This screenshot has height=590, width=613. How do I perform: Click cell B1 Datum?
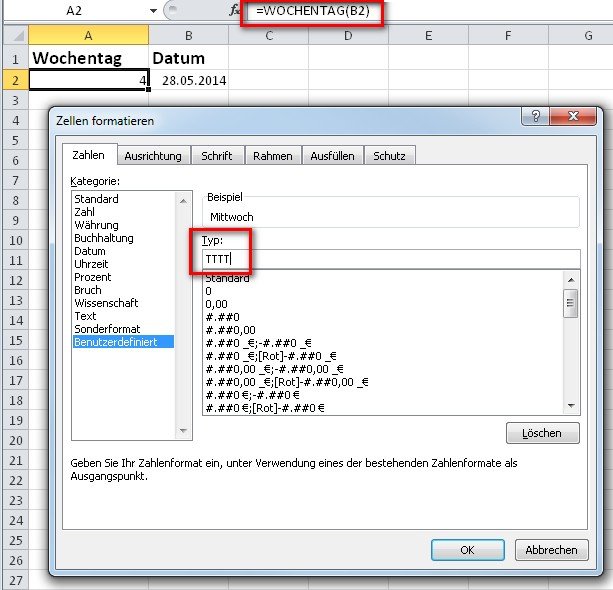[x=188, y=58]
